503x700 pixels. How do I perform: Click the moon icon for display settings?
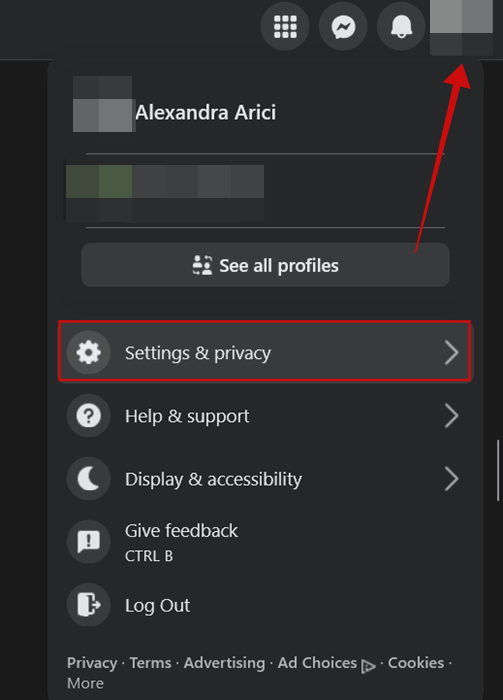click(x=88, y=479)
